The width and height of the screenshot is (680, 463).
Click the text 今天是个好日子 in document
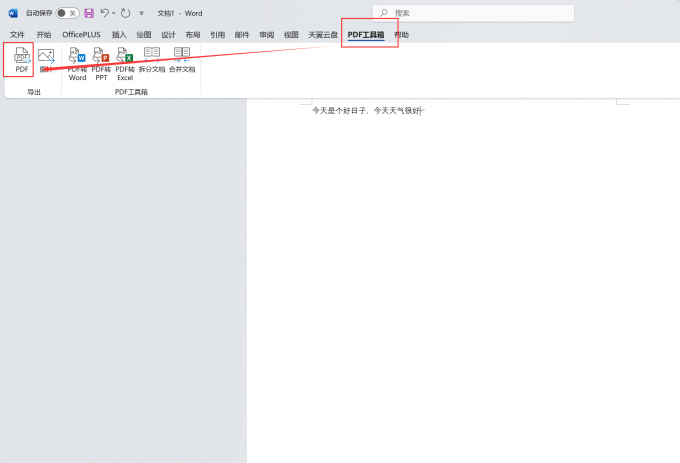point(340,111)
